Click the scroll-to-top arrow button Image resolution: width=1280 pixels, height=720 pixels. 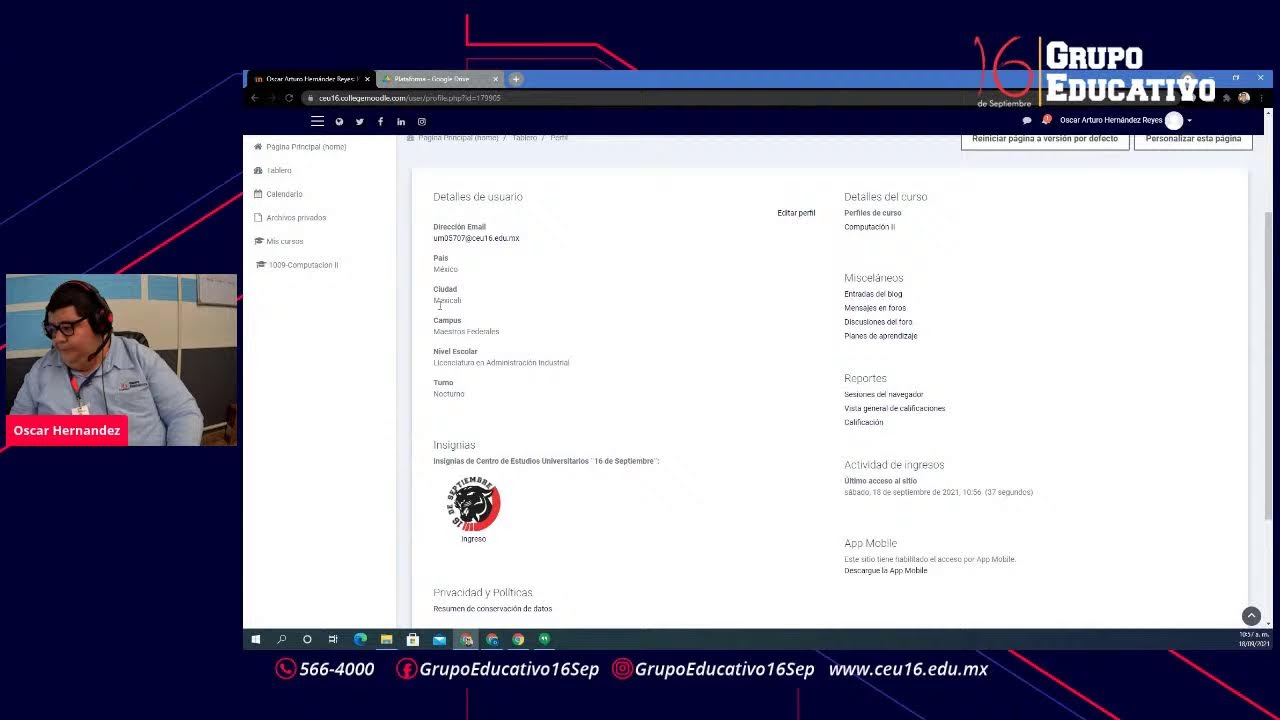click(x=1251, y=616)
